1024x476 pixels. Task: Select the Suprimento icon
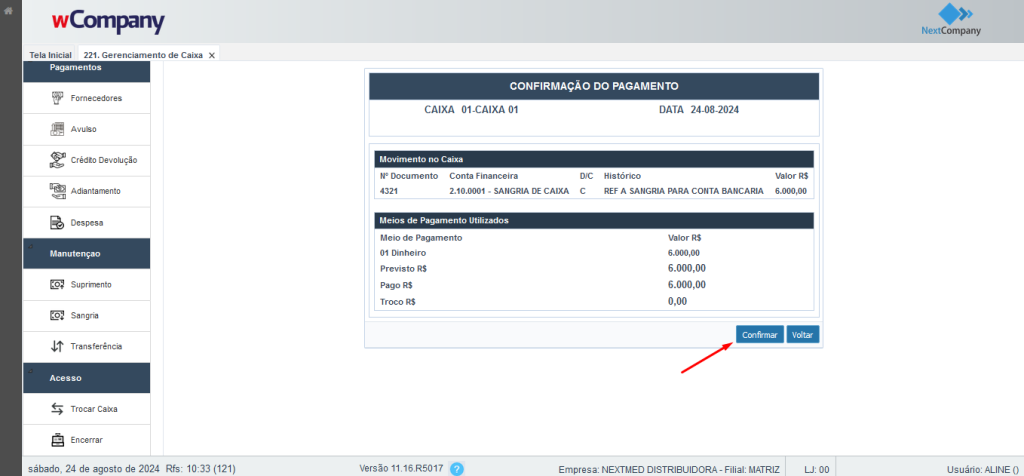[x=57, y=284]
